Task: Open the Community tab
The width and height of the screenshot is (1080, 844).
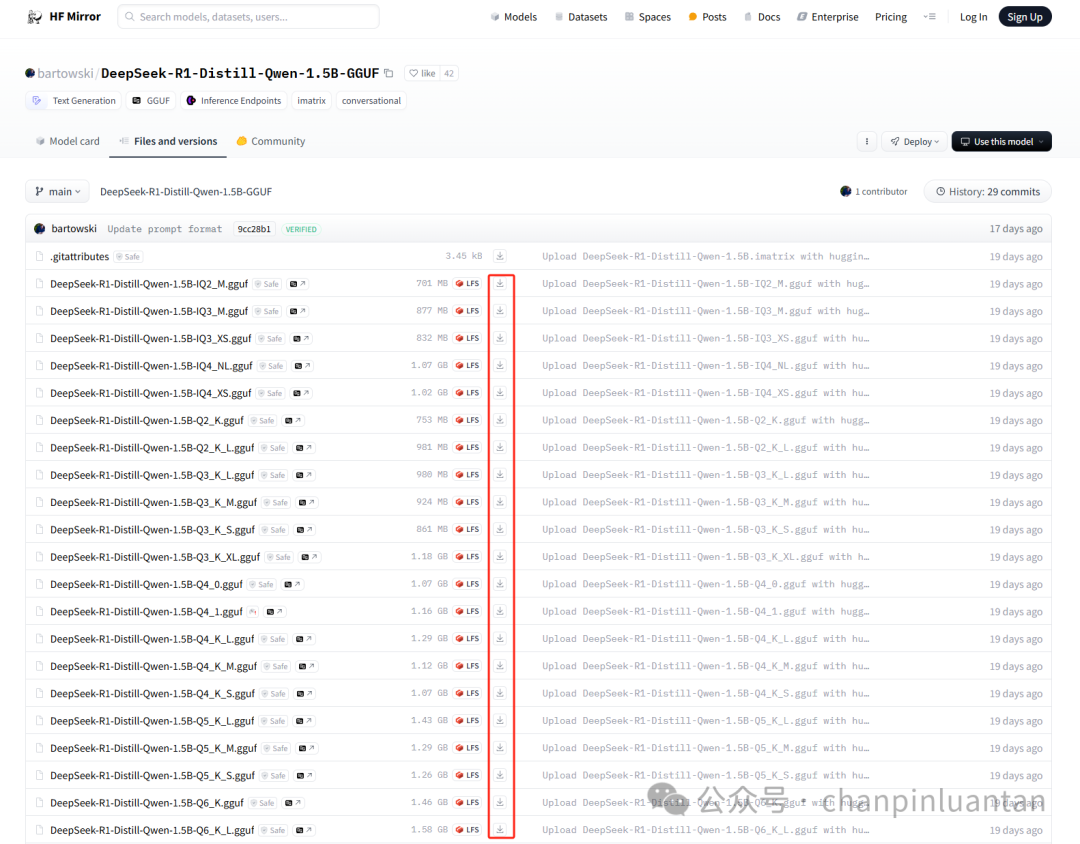Action: (271, 141)
